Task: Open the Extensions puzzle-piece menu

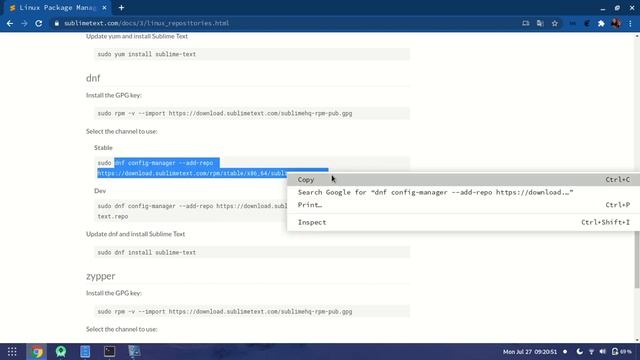Action: pos(601,24)
